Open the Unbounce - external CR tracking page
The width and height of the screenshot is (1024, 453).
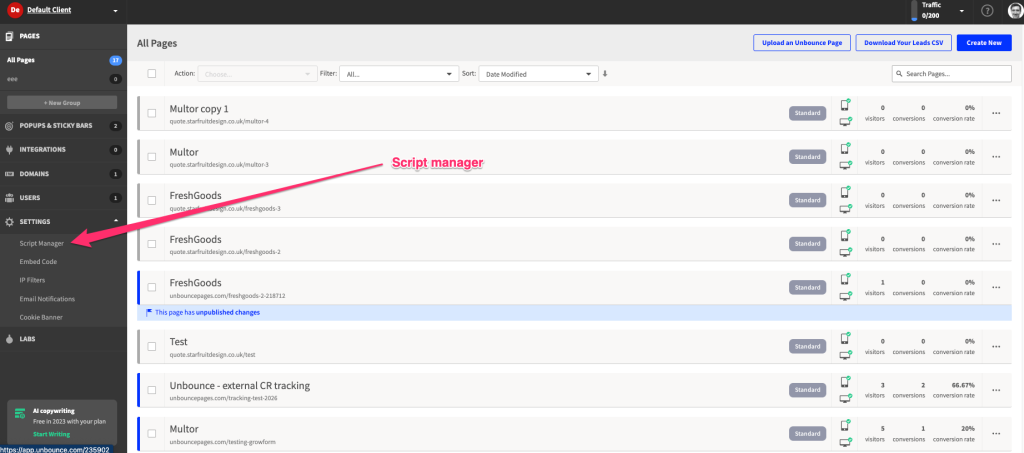(240, 386)
